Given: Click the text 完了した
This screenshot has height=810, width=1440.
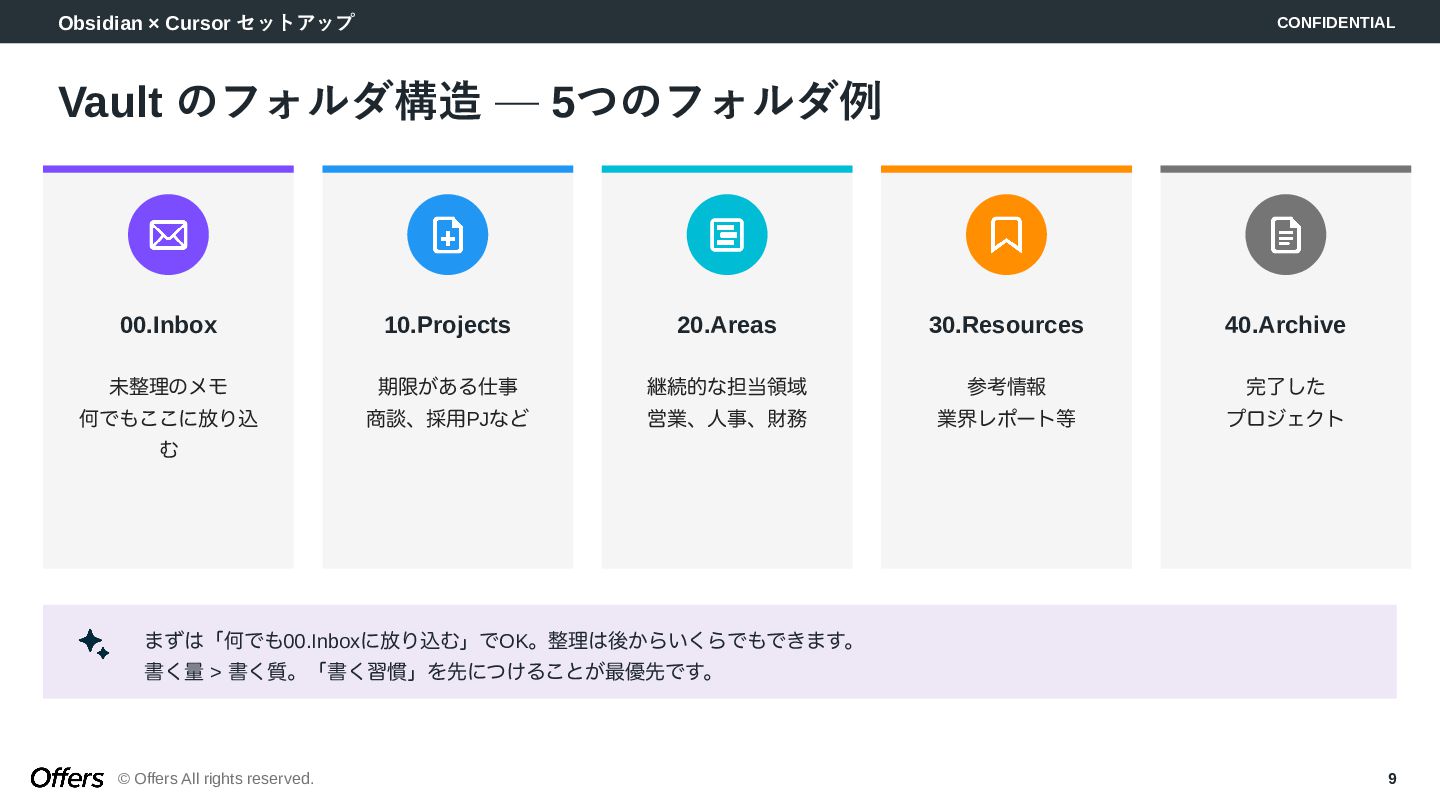Looking at the screenshot, I should [x=1285, y=386].
